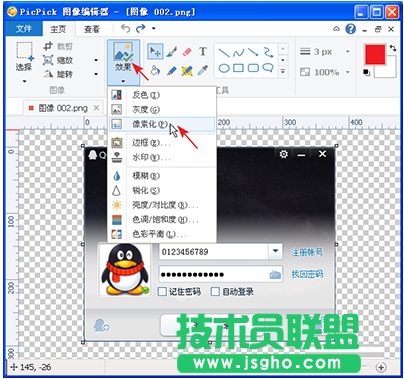Reset to default black and white colors
The image size is (404, 379).
tap(366, 72)
